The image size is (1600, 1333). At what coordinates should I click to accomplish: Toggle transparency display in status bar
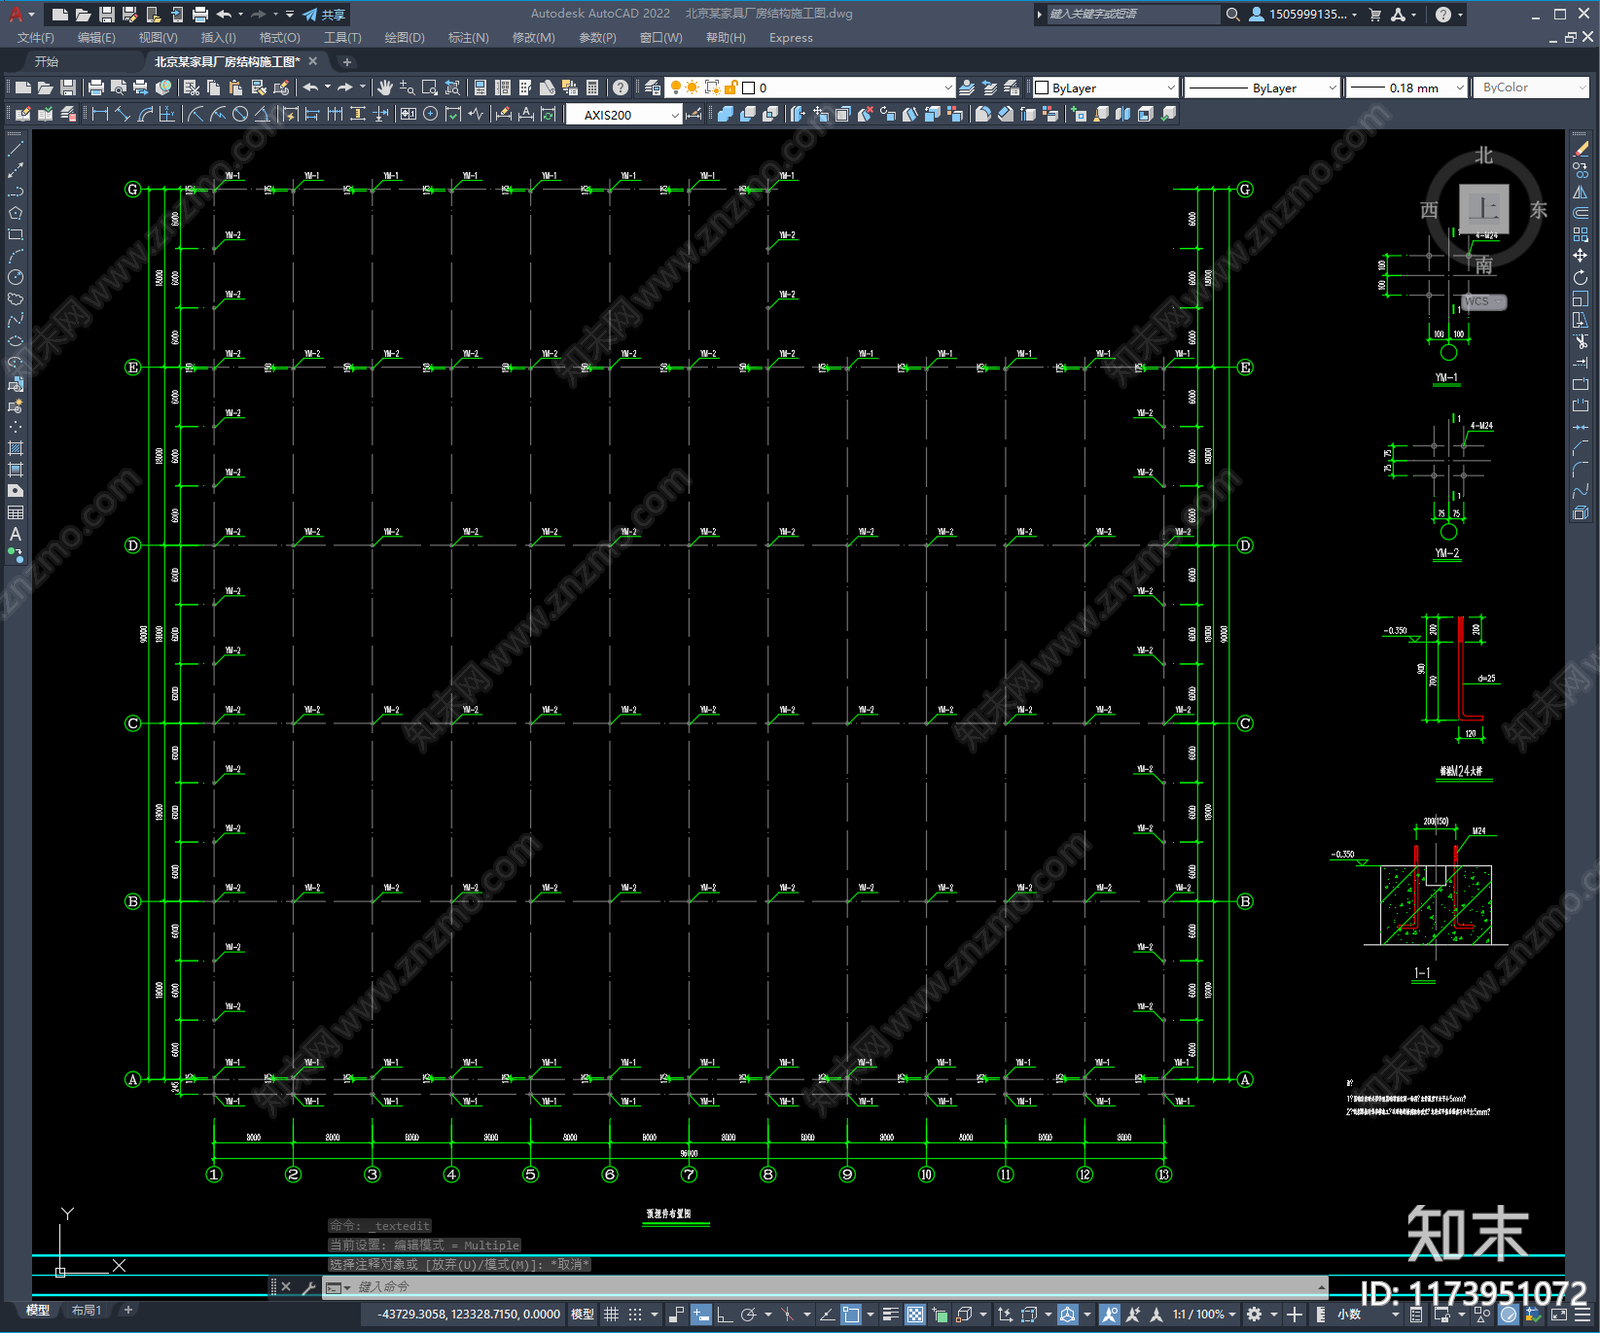coord(915,1314)
